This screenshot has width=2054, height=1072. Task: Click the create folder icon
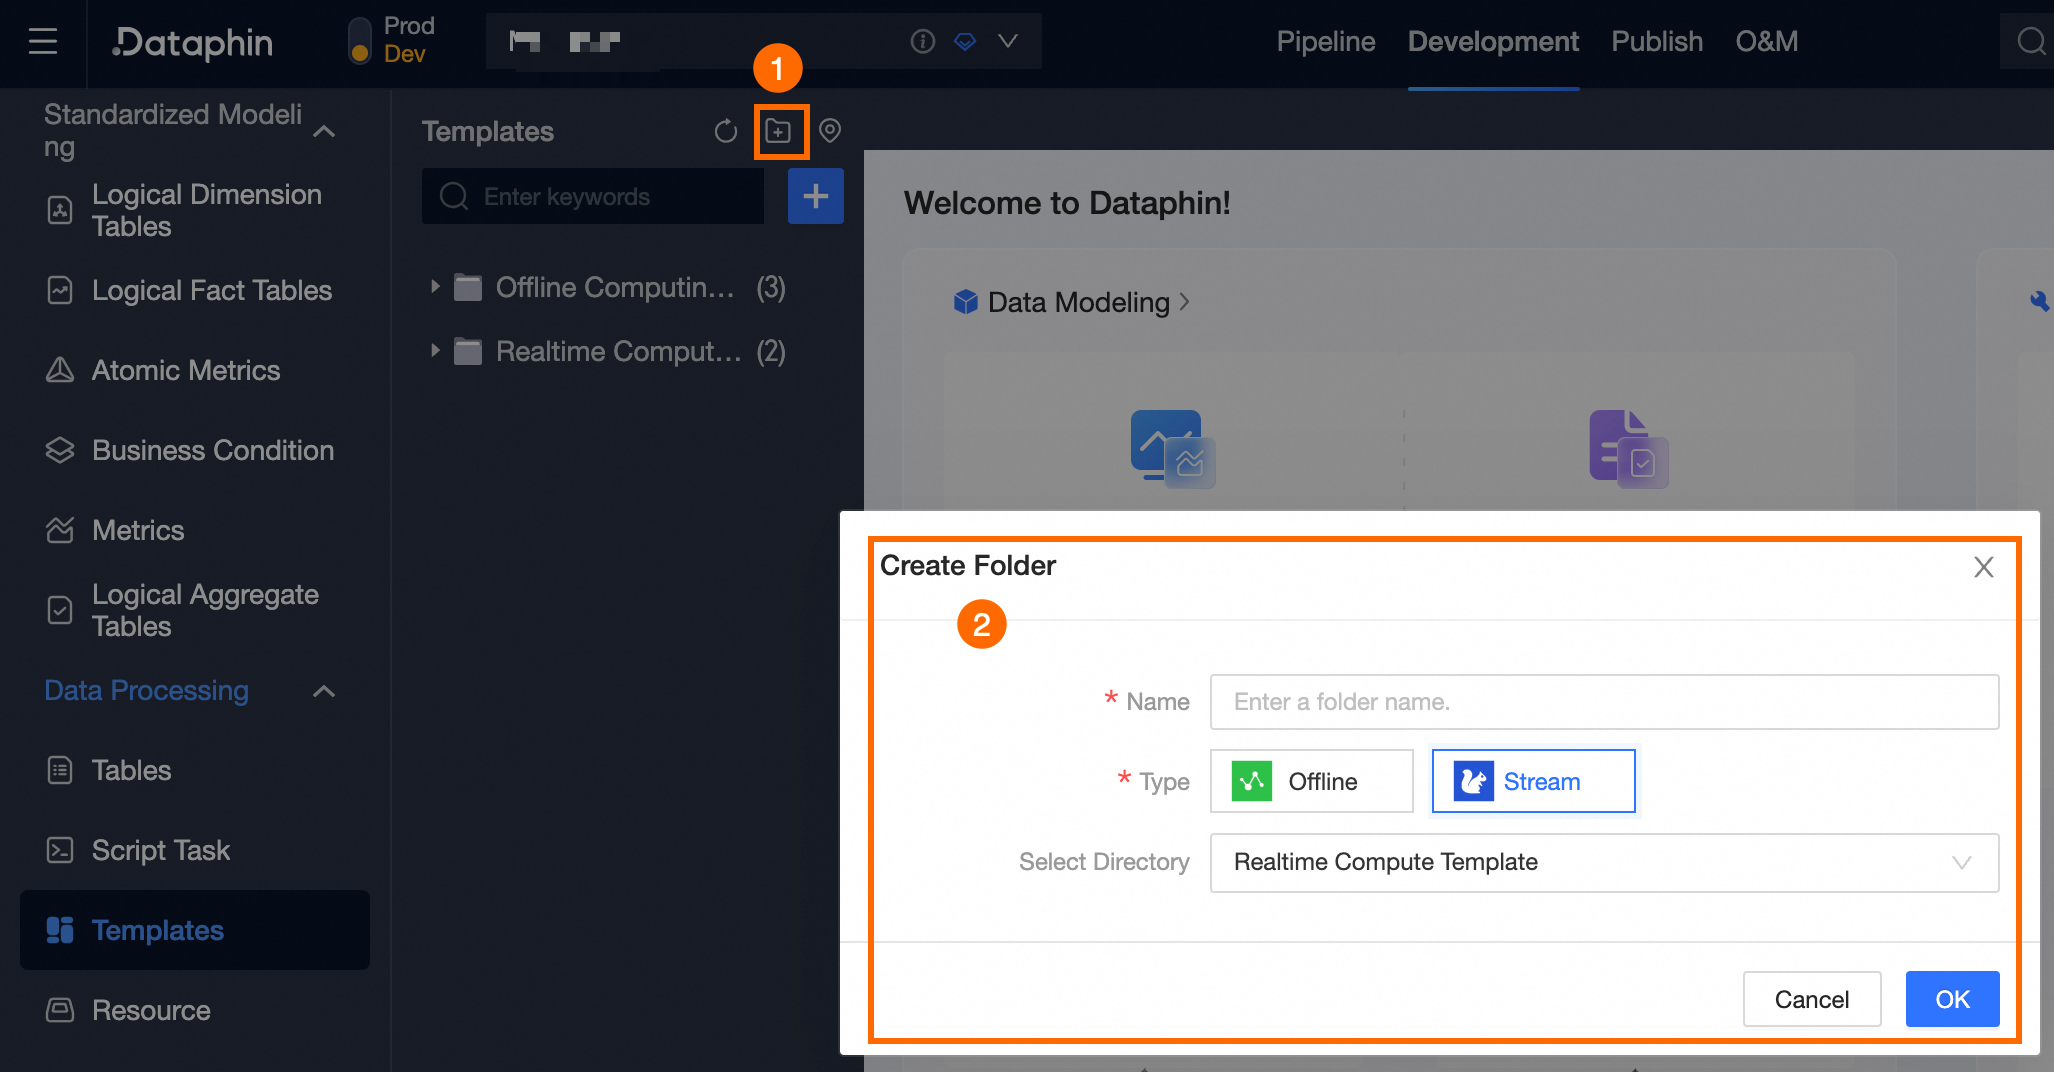click(778, 131)
